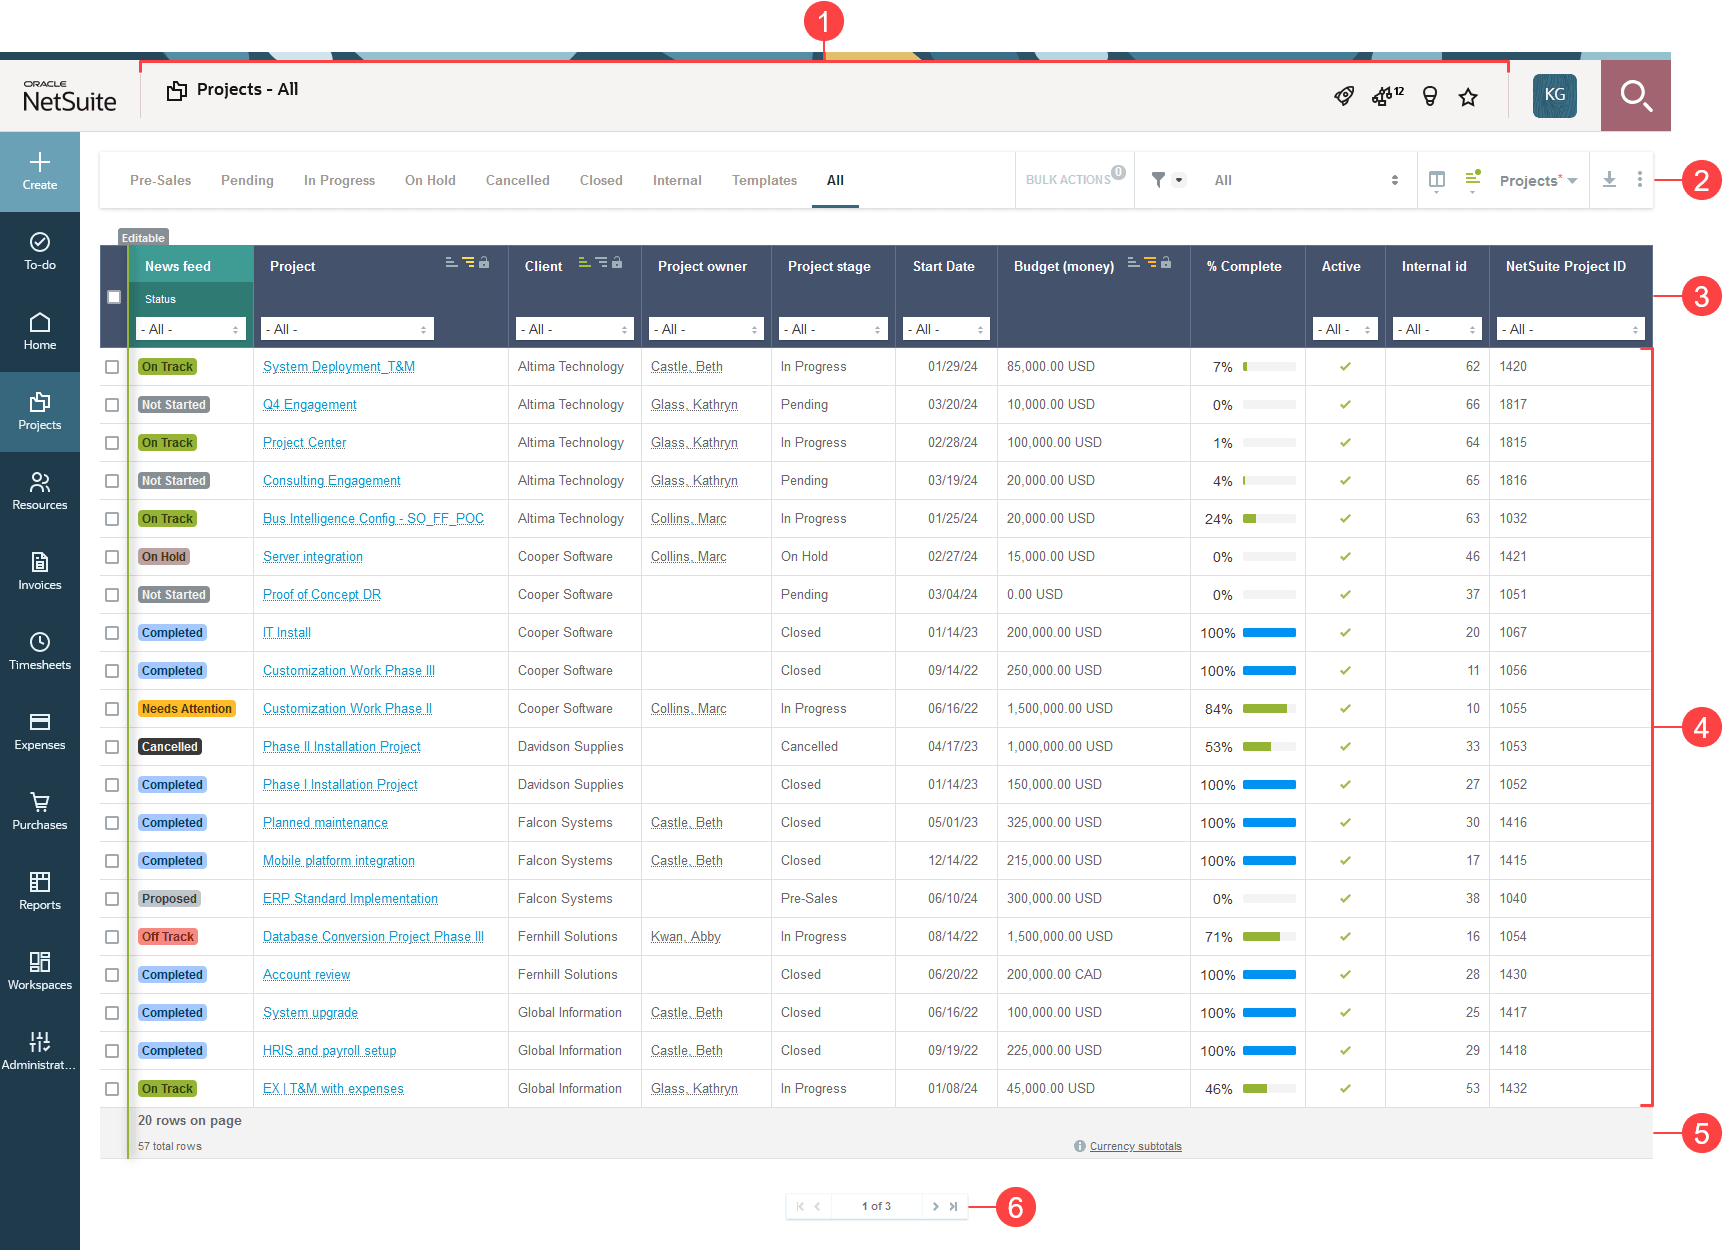Open the KG user avatar
This screenshot has height=1250, width=1723.
(1555, 95)
